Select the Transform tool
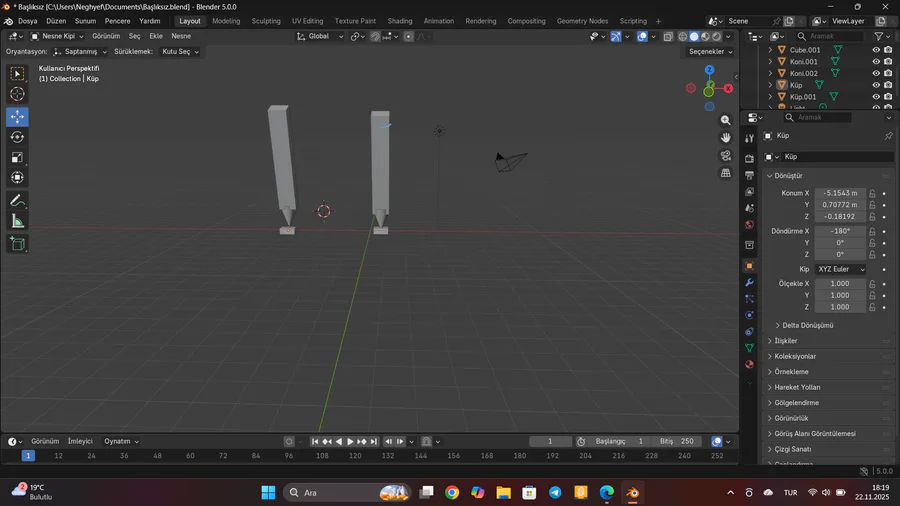This screenshot has width=900, height=506. point(17,177)
